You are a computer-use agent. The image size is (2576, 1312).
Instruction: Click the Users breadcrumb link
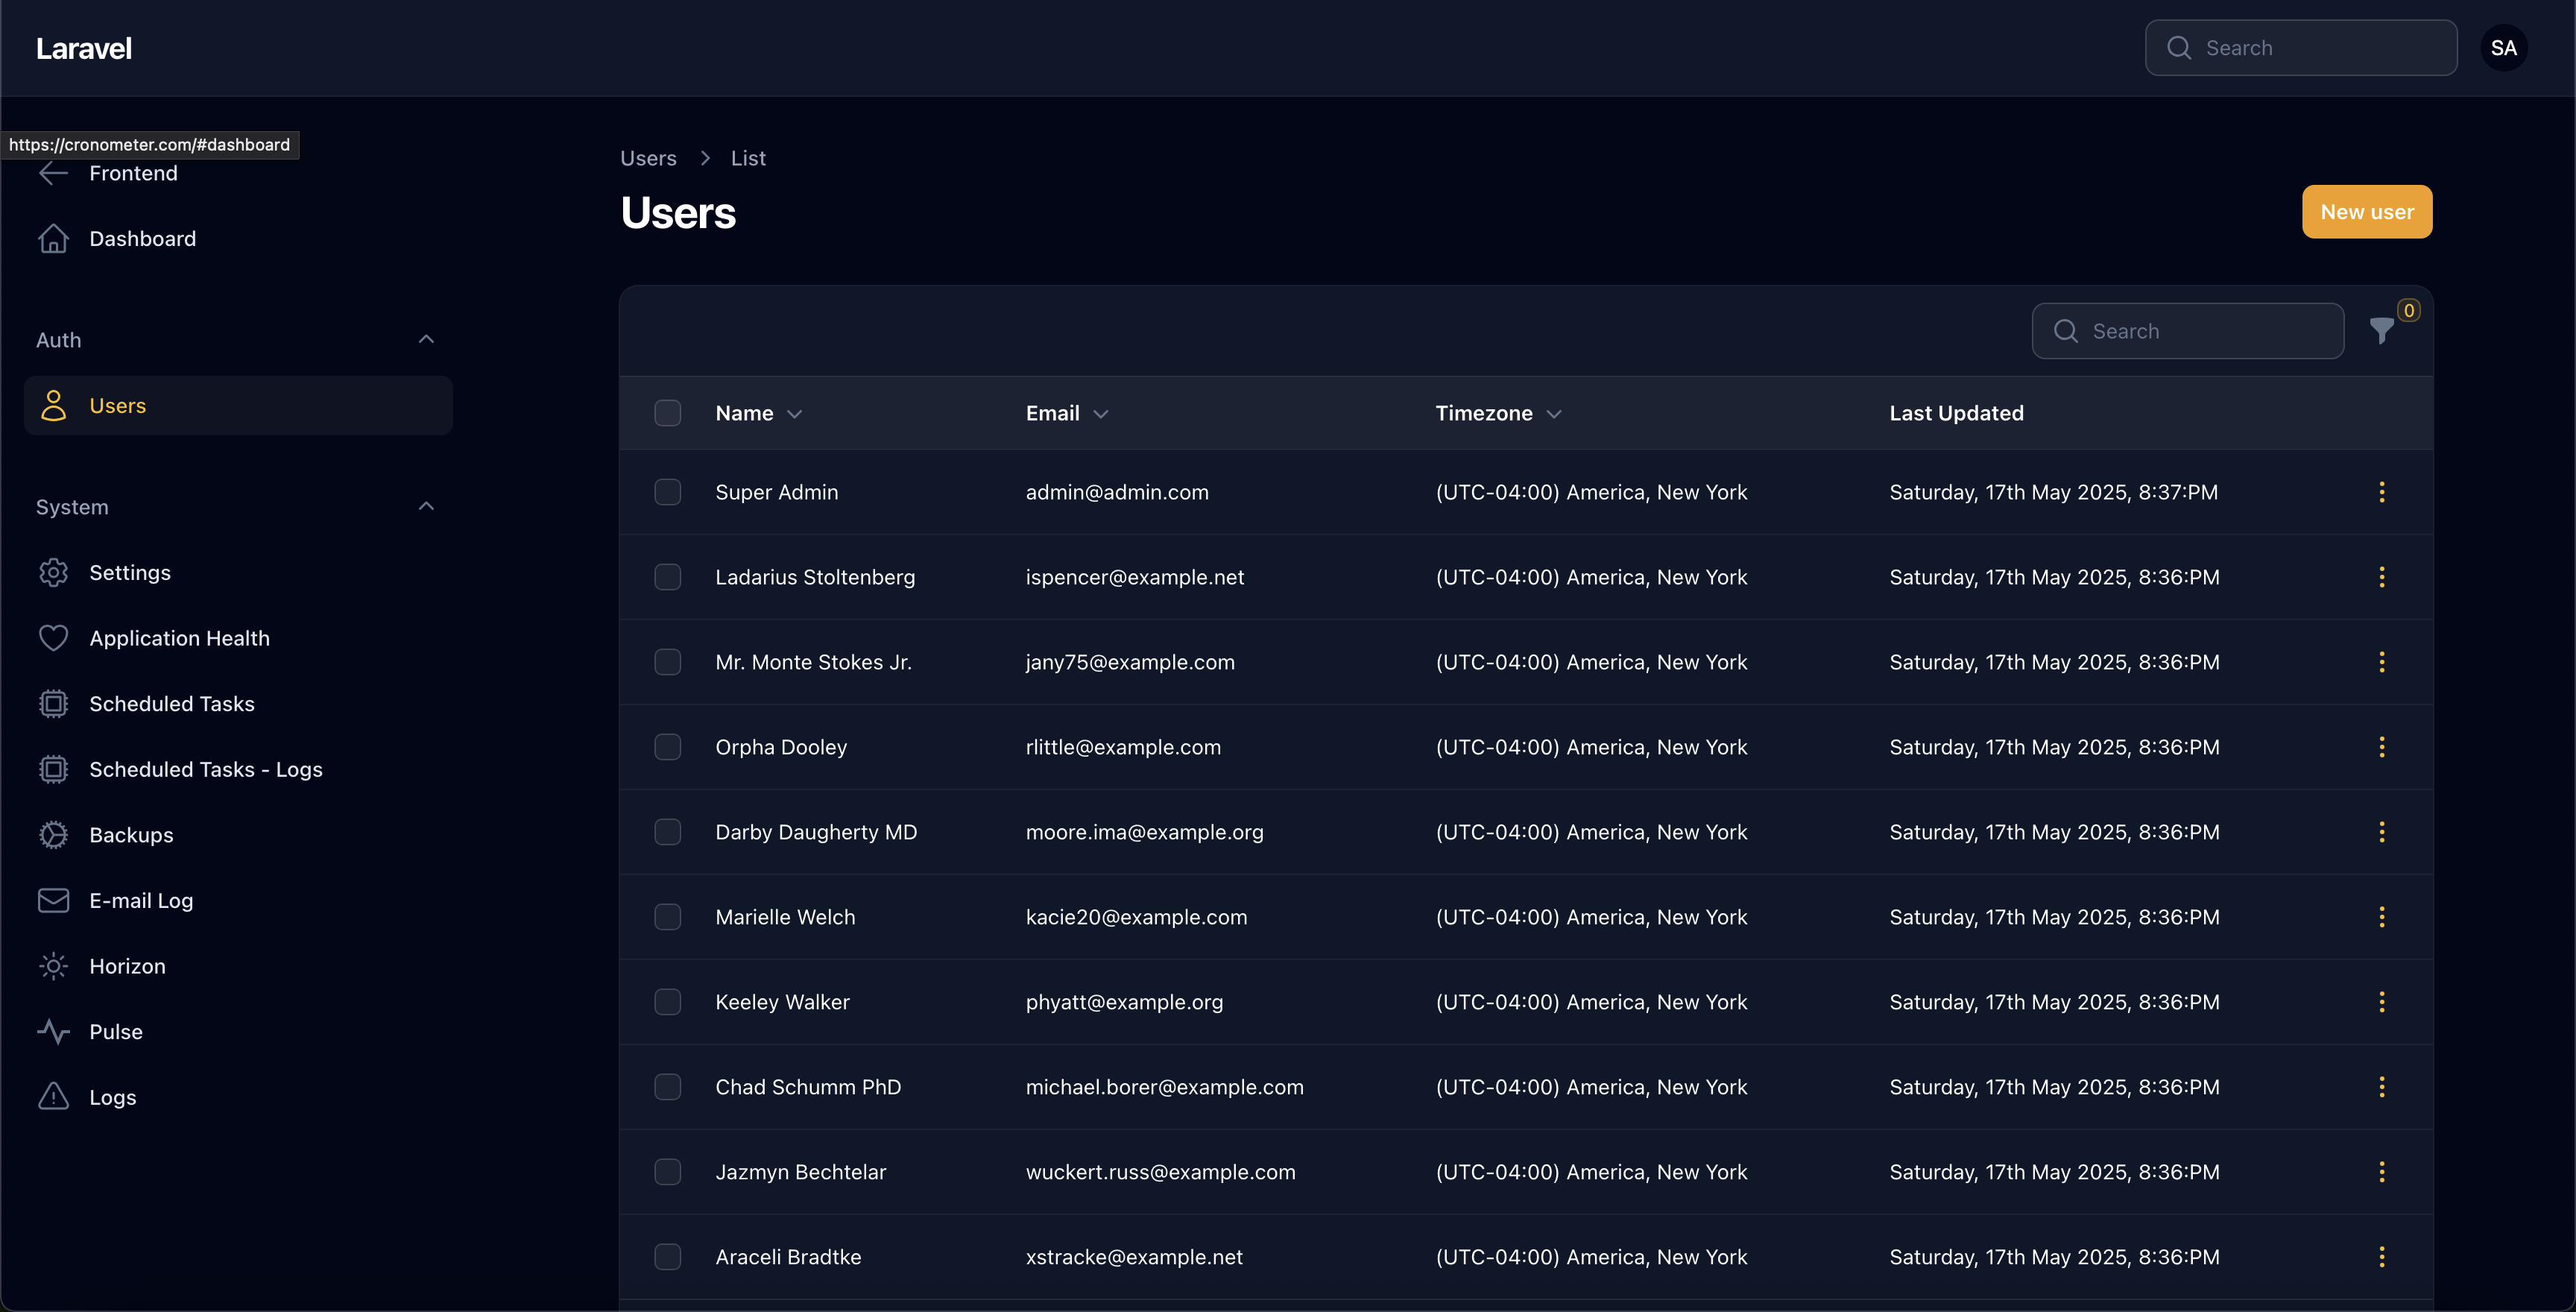coord(648,158)
